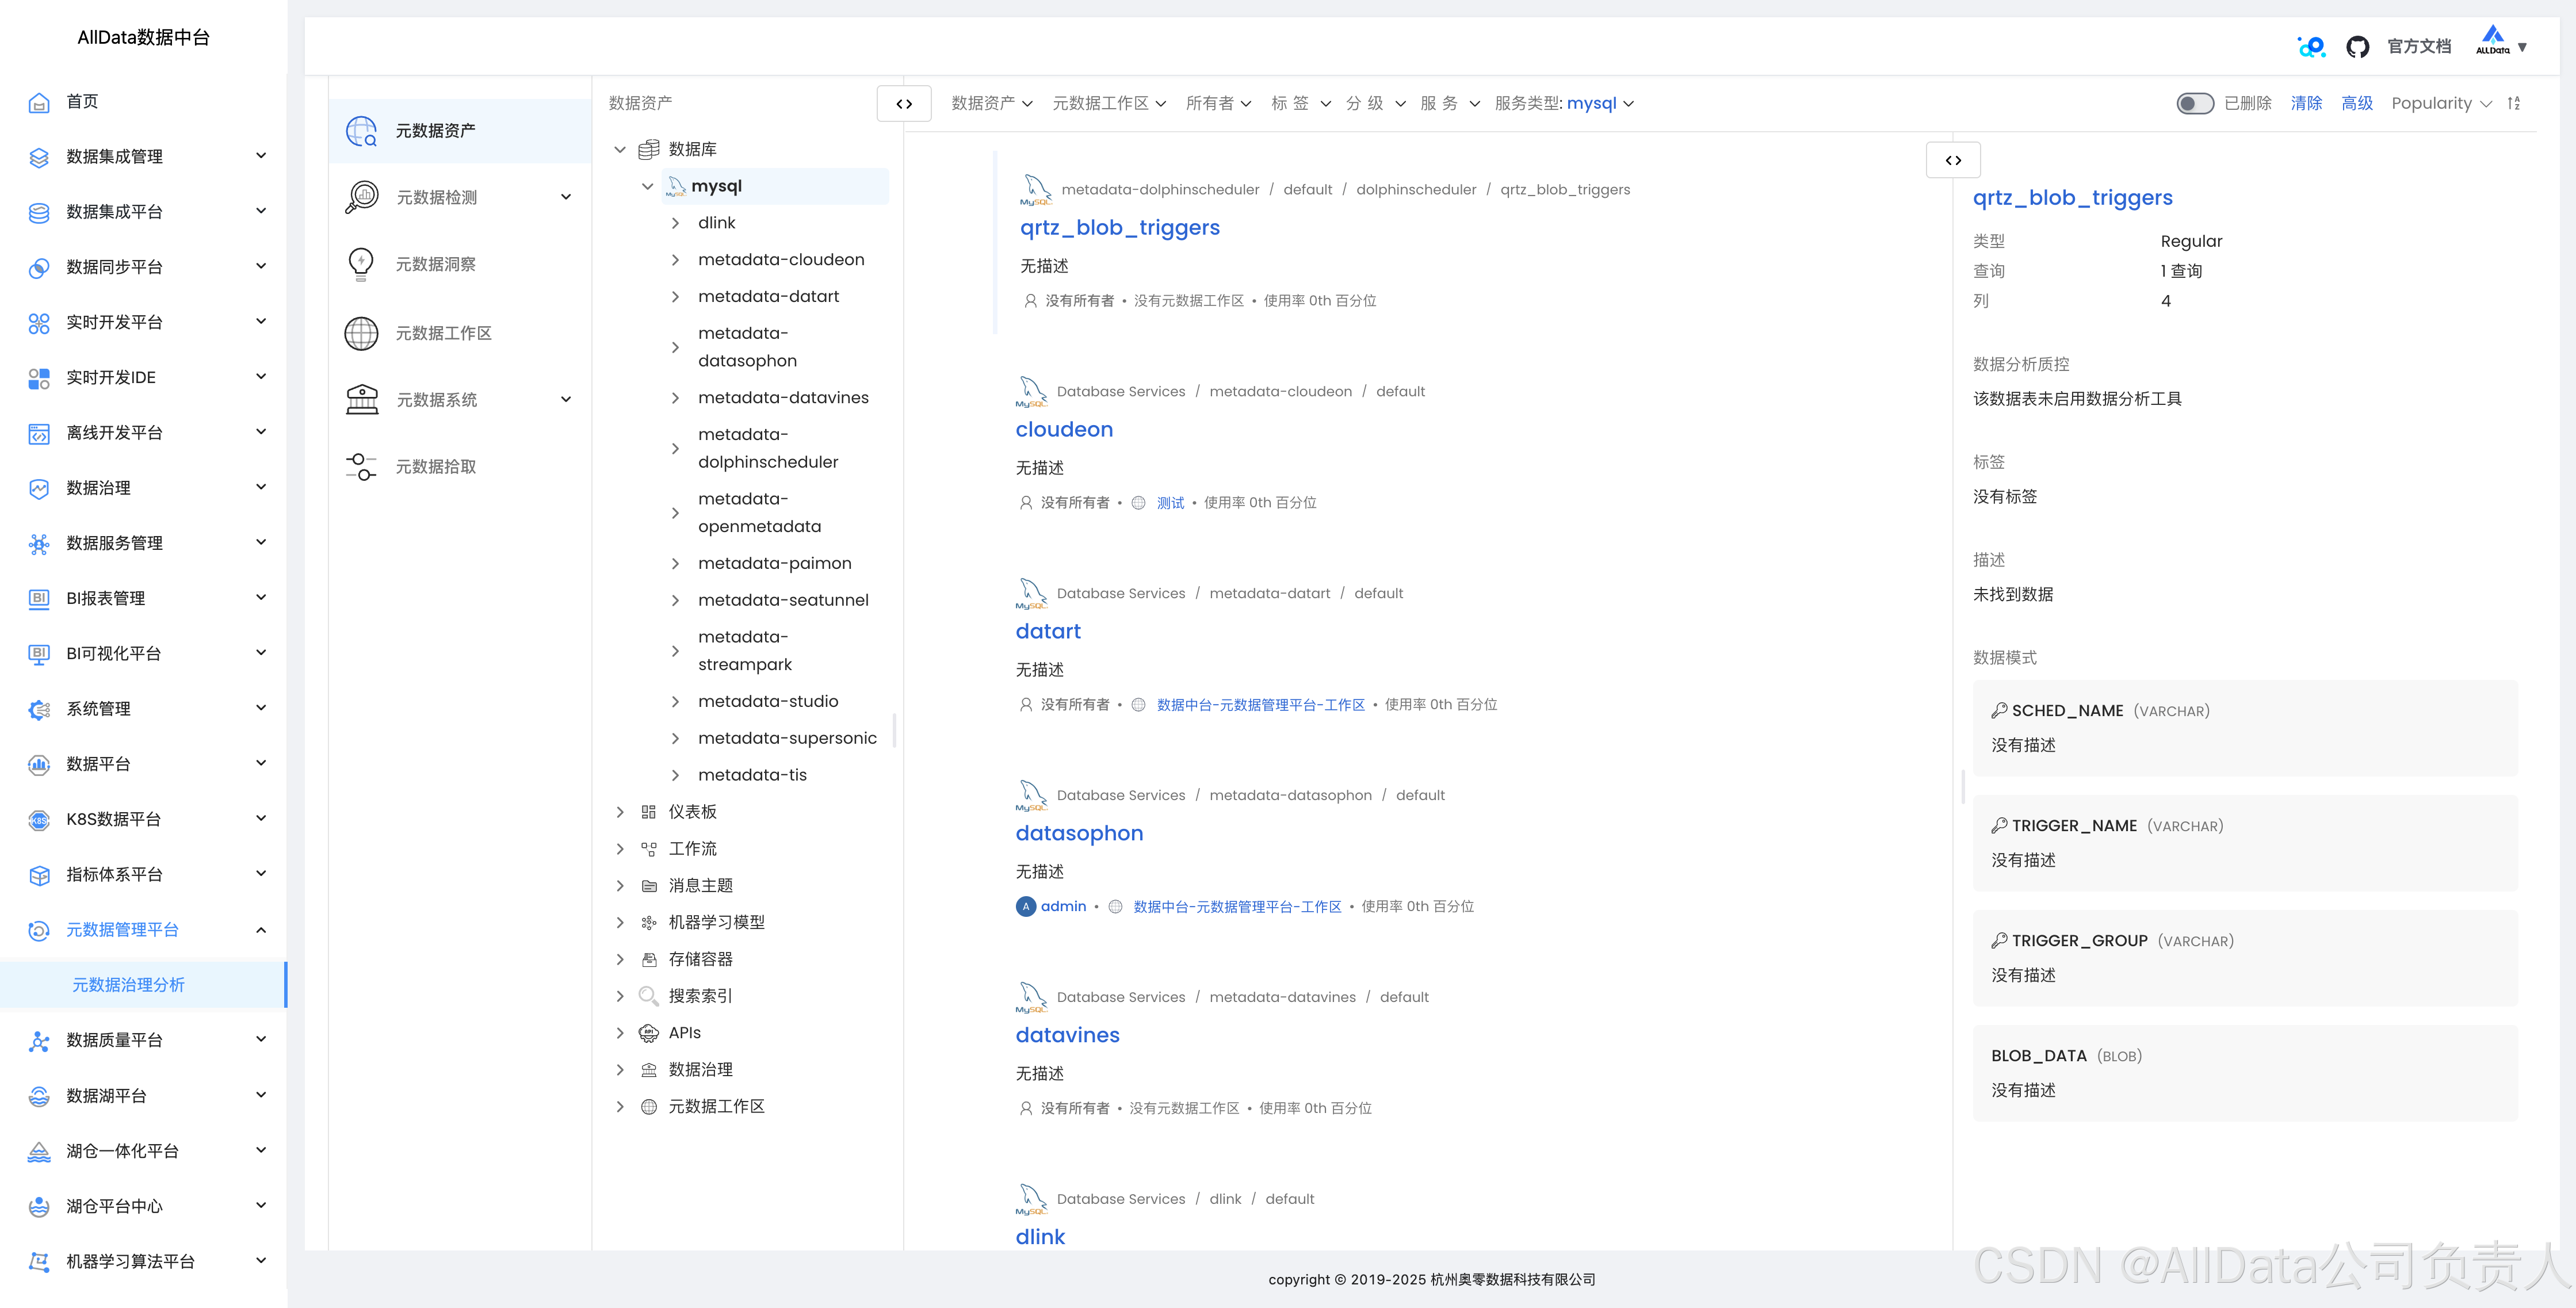
Task: Open BI报表管理 sidebar menu
Action: coord(144,598)
